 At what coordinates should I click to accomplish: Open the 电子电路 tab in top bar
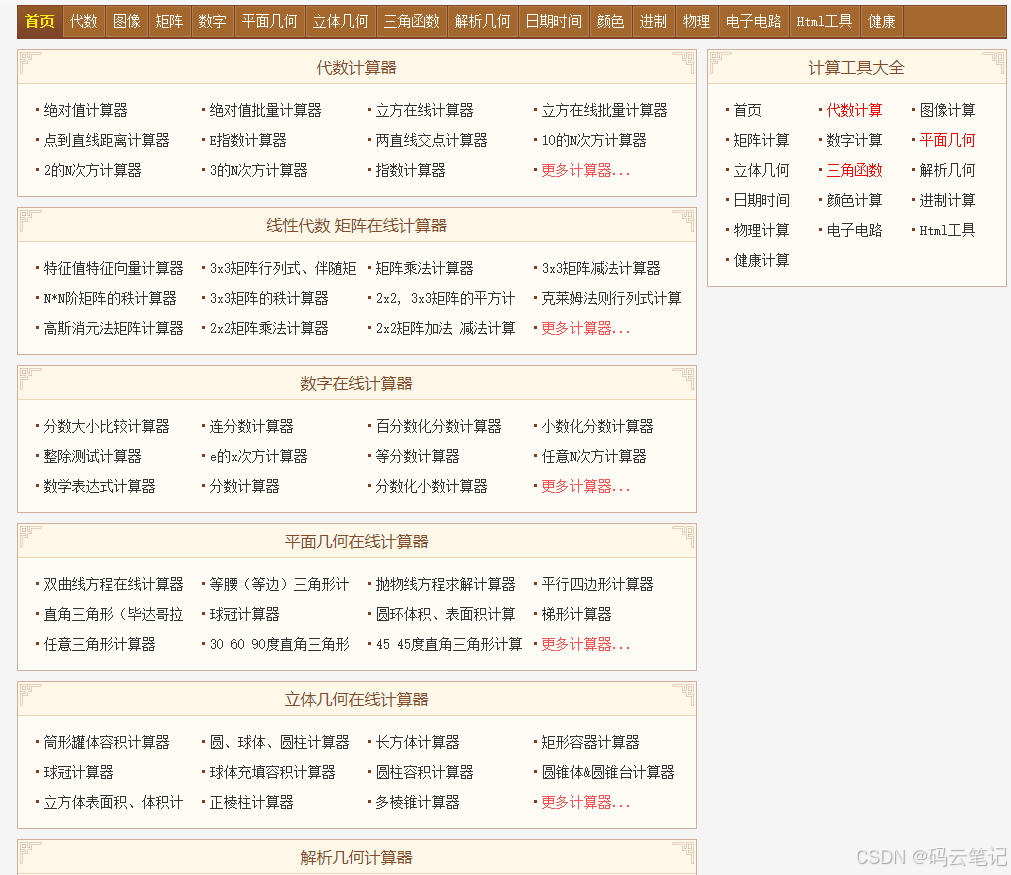click(x=753, y=21)
